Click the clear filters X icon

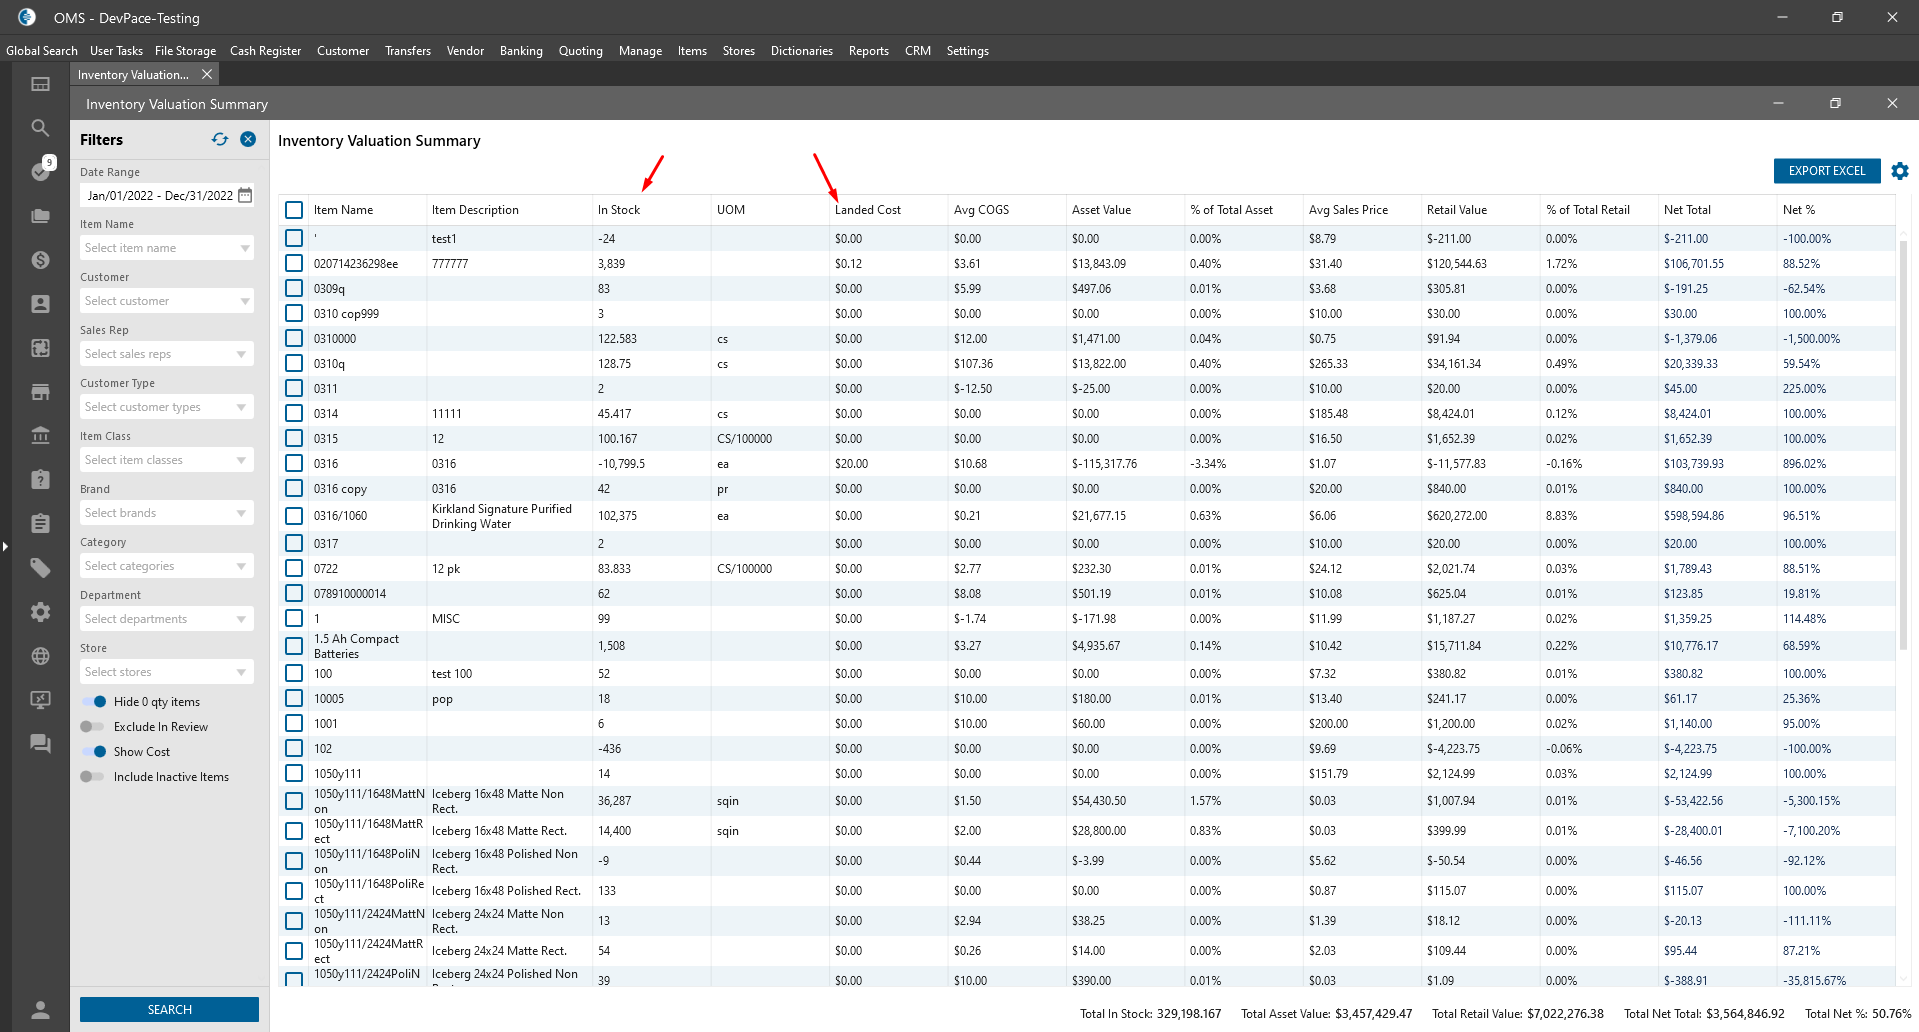point(248,140)
